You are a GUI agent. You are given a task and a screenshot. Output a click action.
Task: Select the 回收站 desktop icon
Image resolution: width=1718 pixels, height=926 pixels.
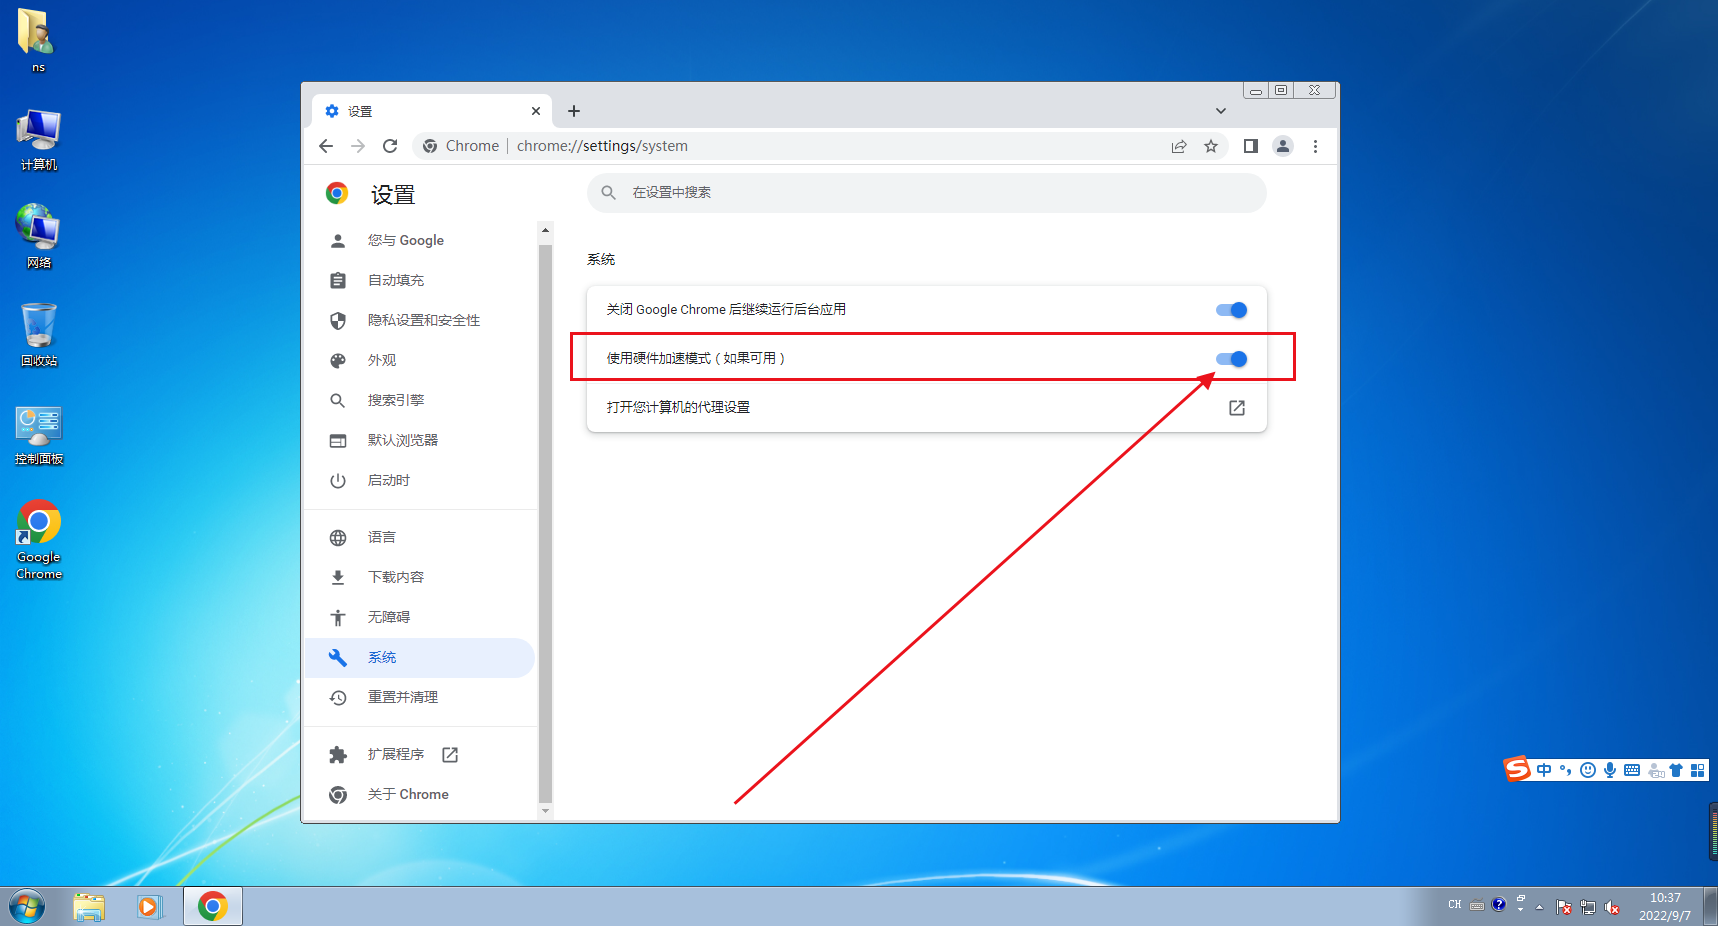38,335
